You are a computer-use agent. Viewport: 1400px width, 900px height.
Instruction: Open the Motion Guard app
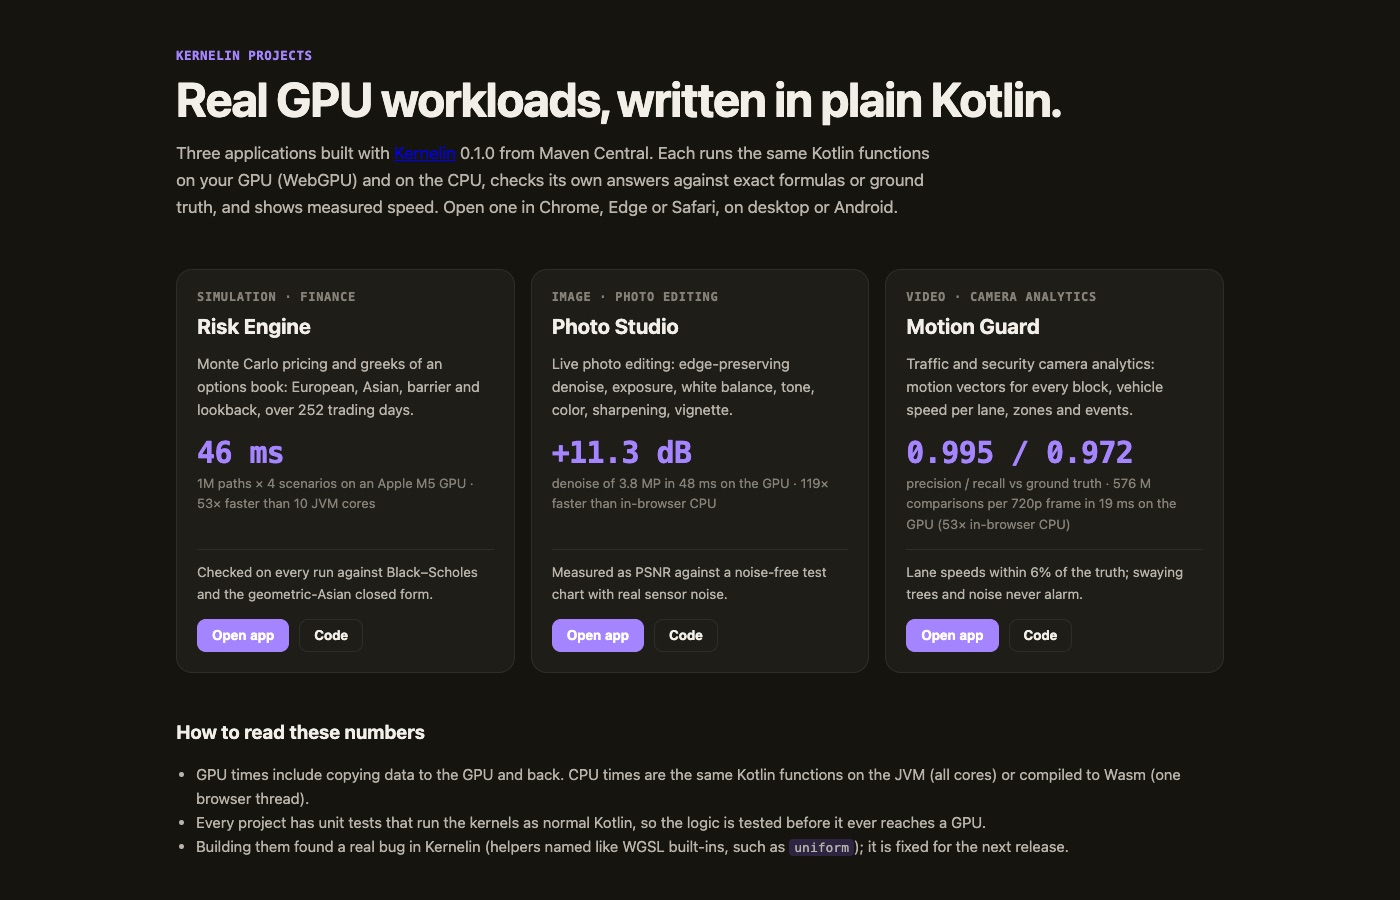(x=952, y=635)
